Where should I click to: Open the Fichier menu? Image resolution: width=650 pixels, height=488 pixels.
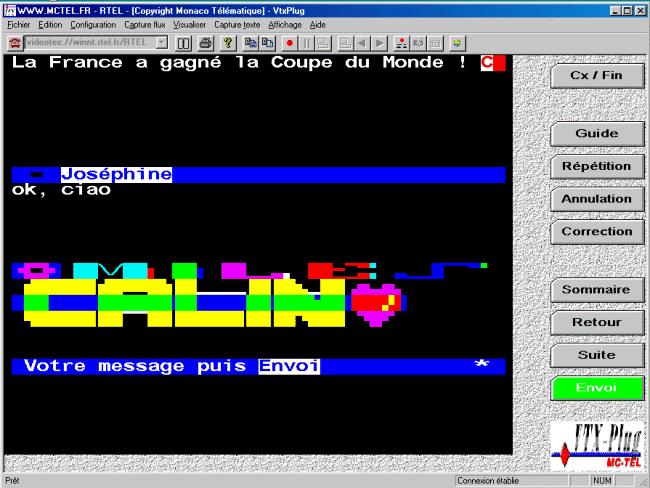coord(18,25)
